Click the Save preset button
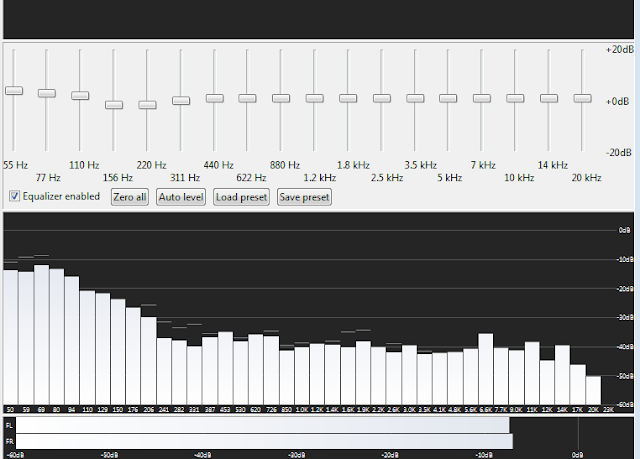Viewport: 640px width, 459px height. pos(304,197)
